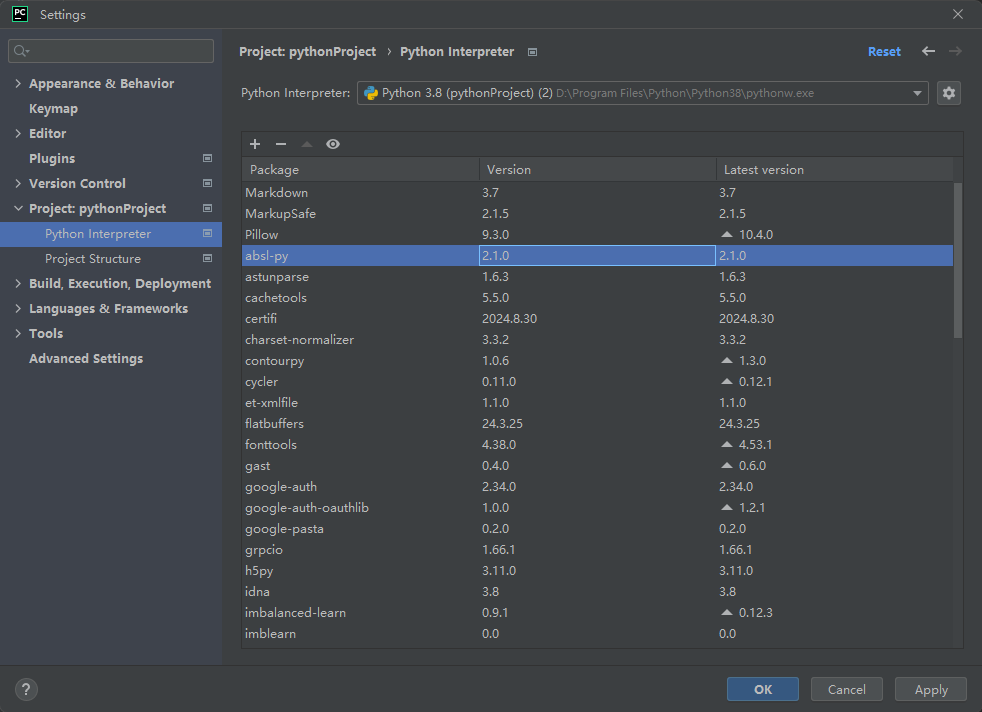Click the settings search field
The height and width of the screenshot is (712, 982).
coord(111,51)
